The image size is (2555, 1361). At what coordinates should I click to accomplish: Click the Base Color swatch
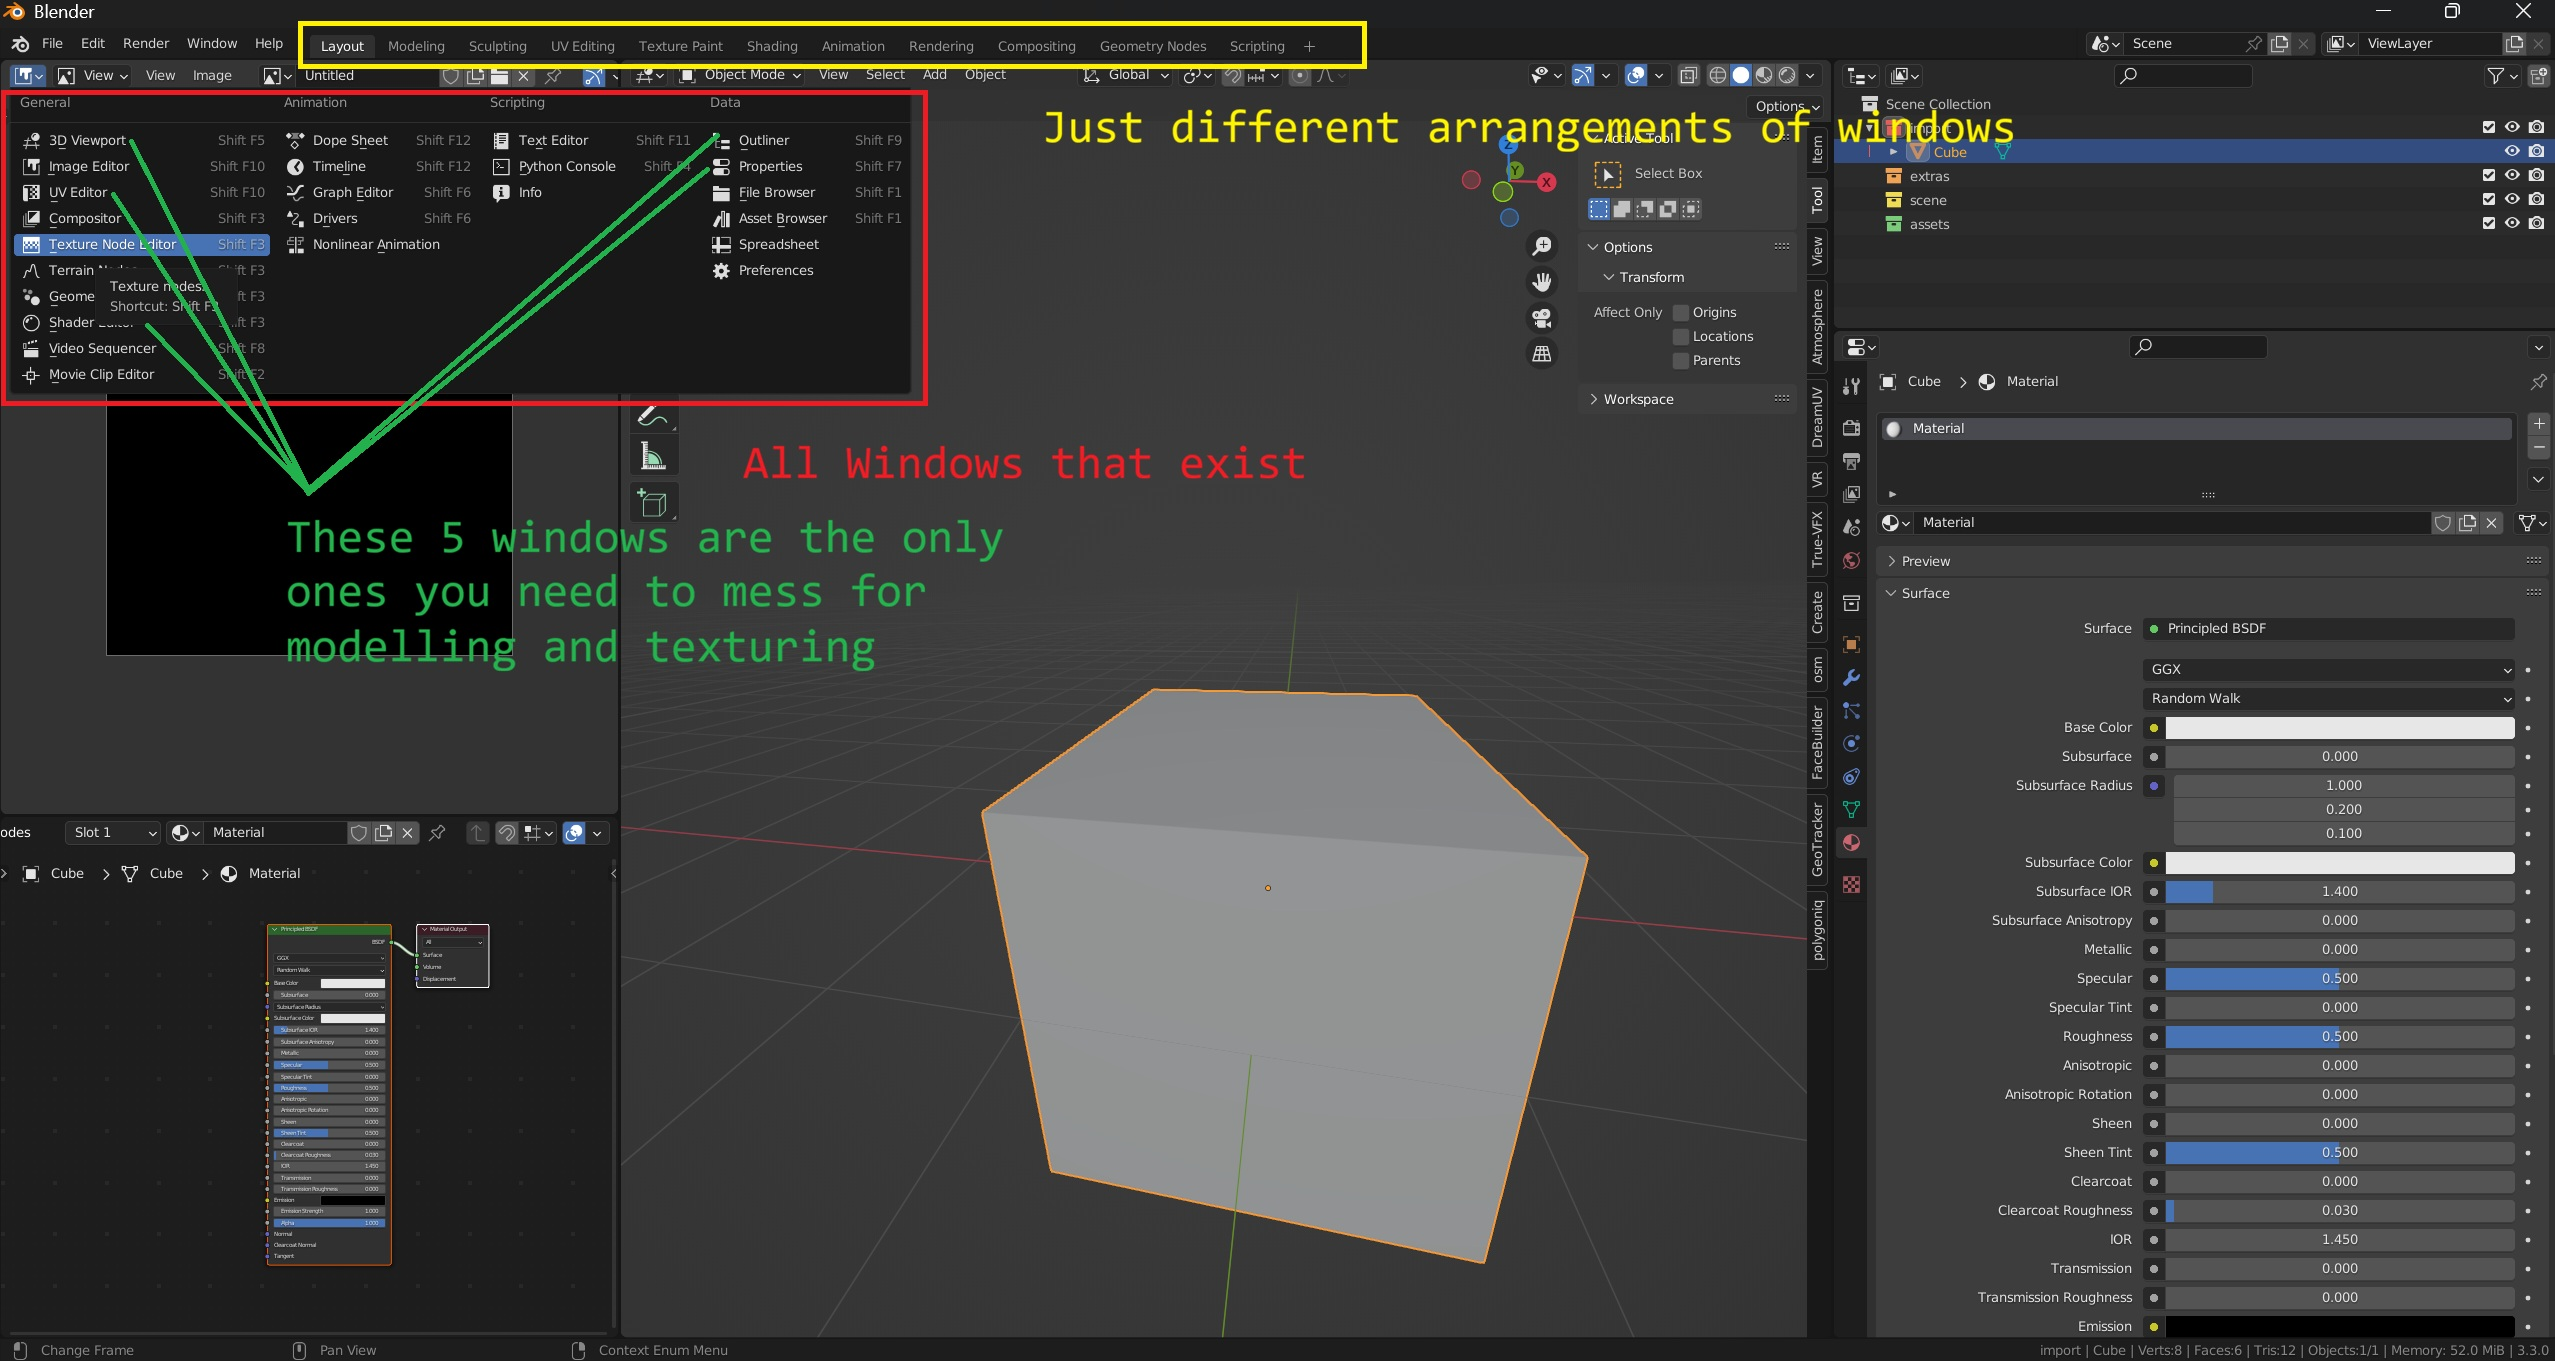click(2340, 727)
